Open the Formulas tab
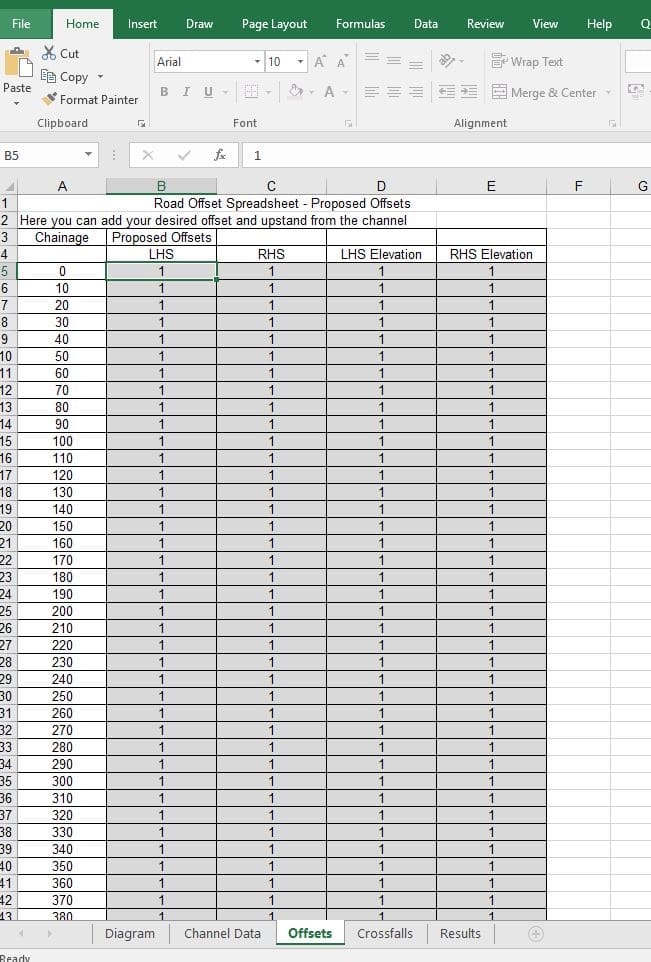 click(360, 24)
